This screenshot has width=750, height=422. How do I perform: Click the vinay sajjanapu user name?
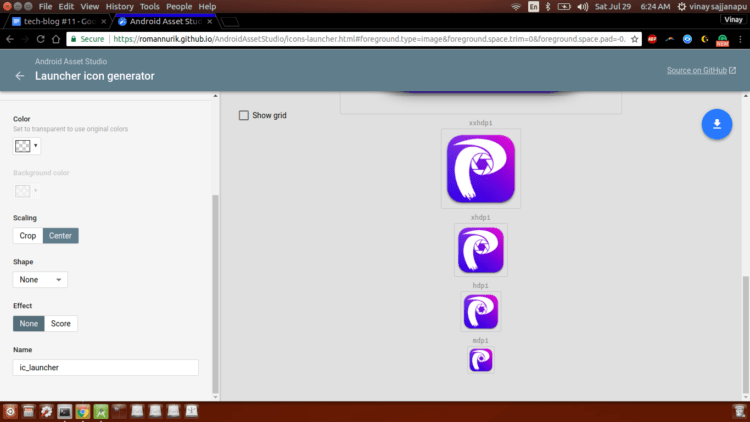718,7
